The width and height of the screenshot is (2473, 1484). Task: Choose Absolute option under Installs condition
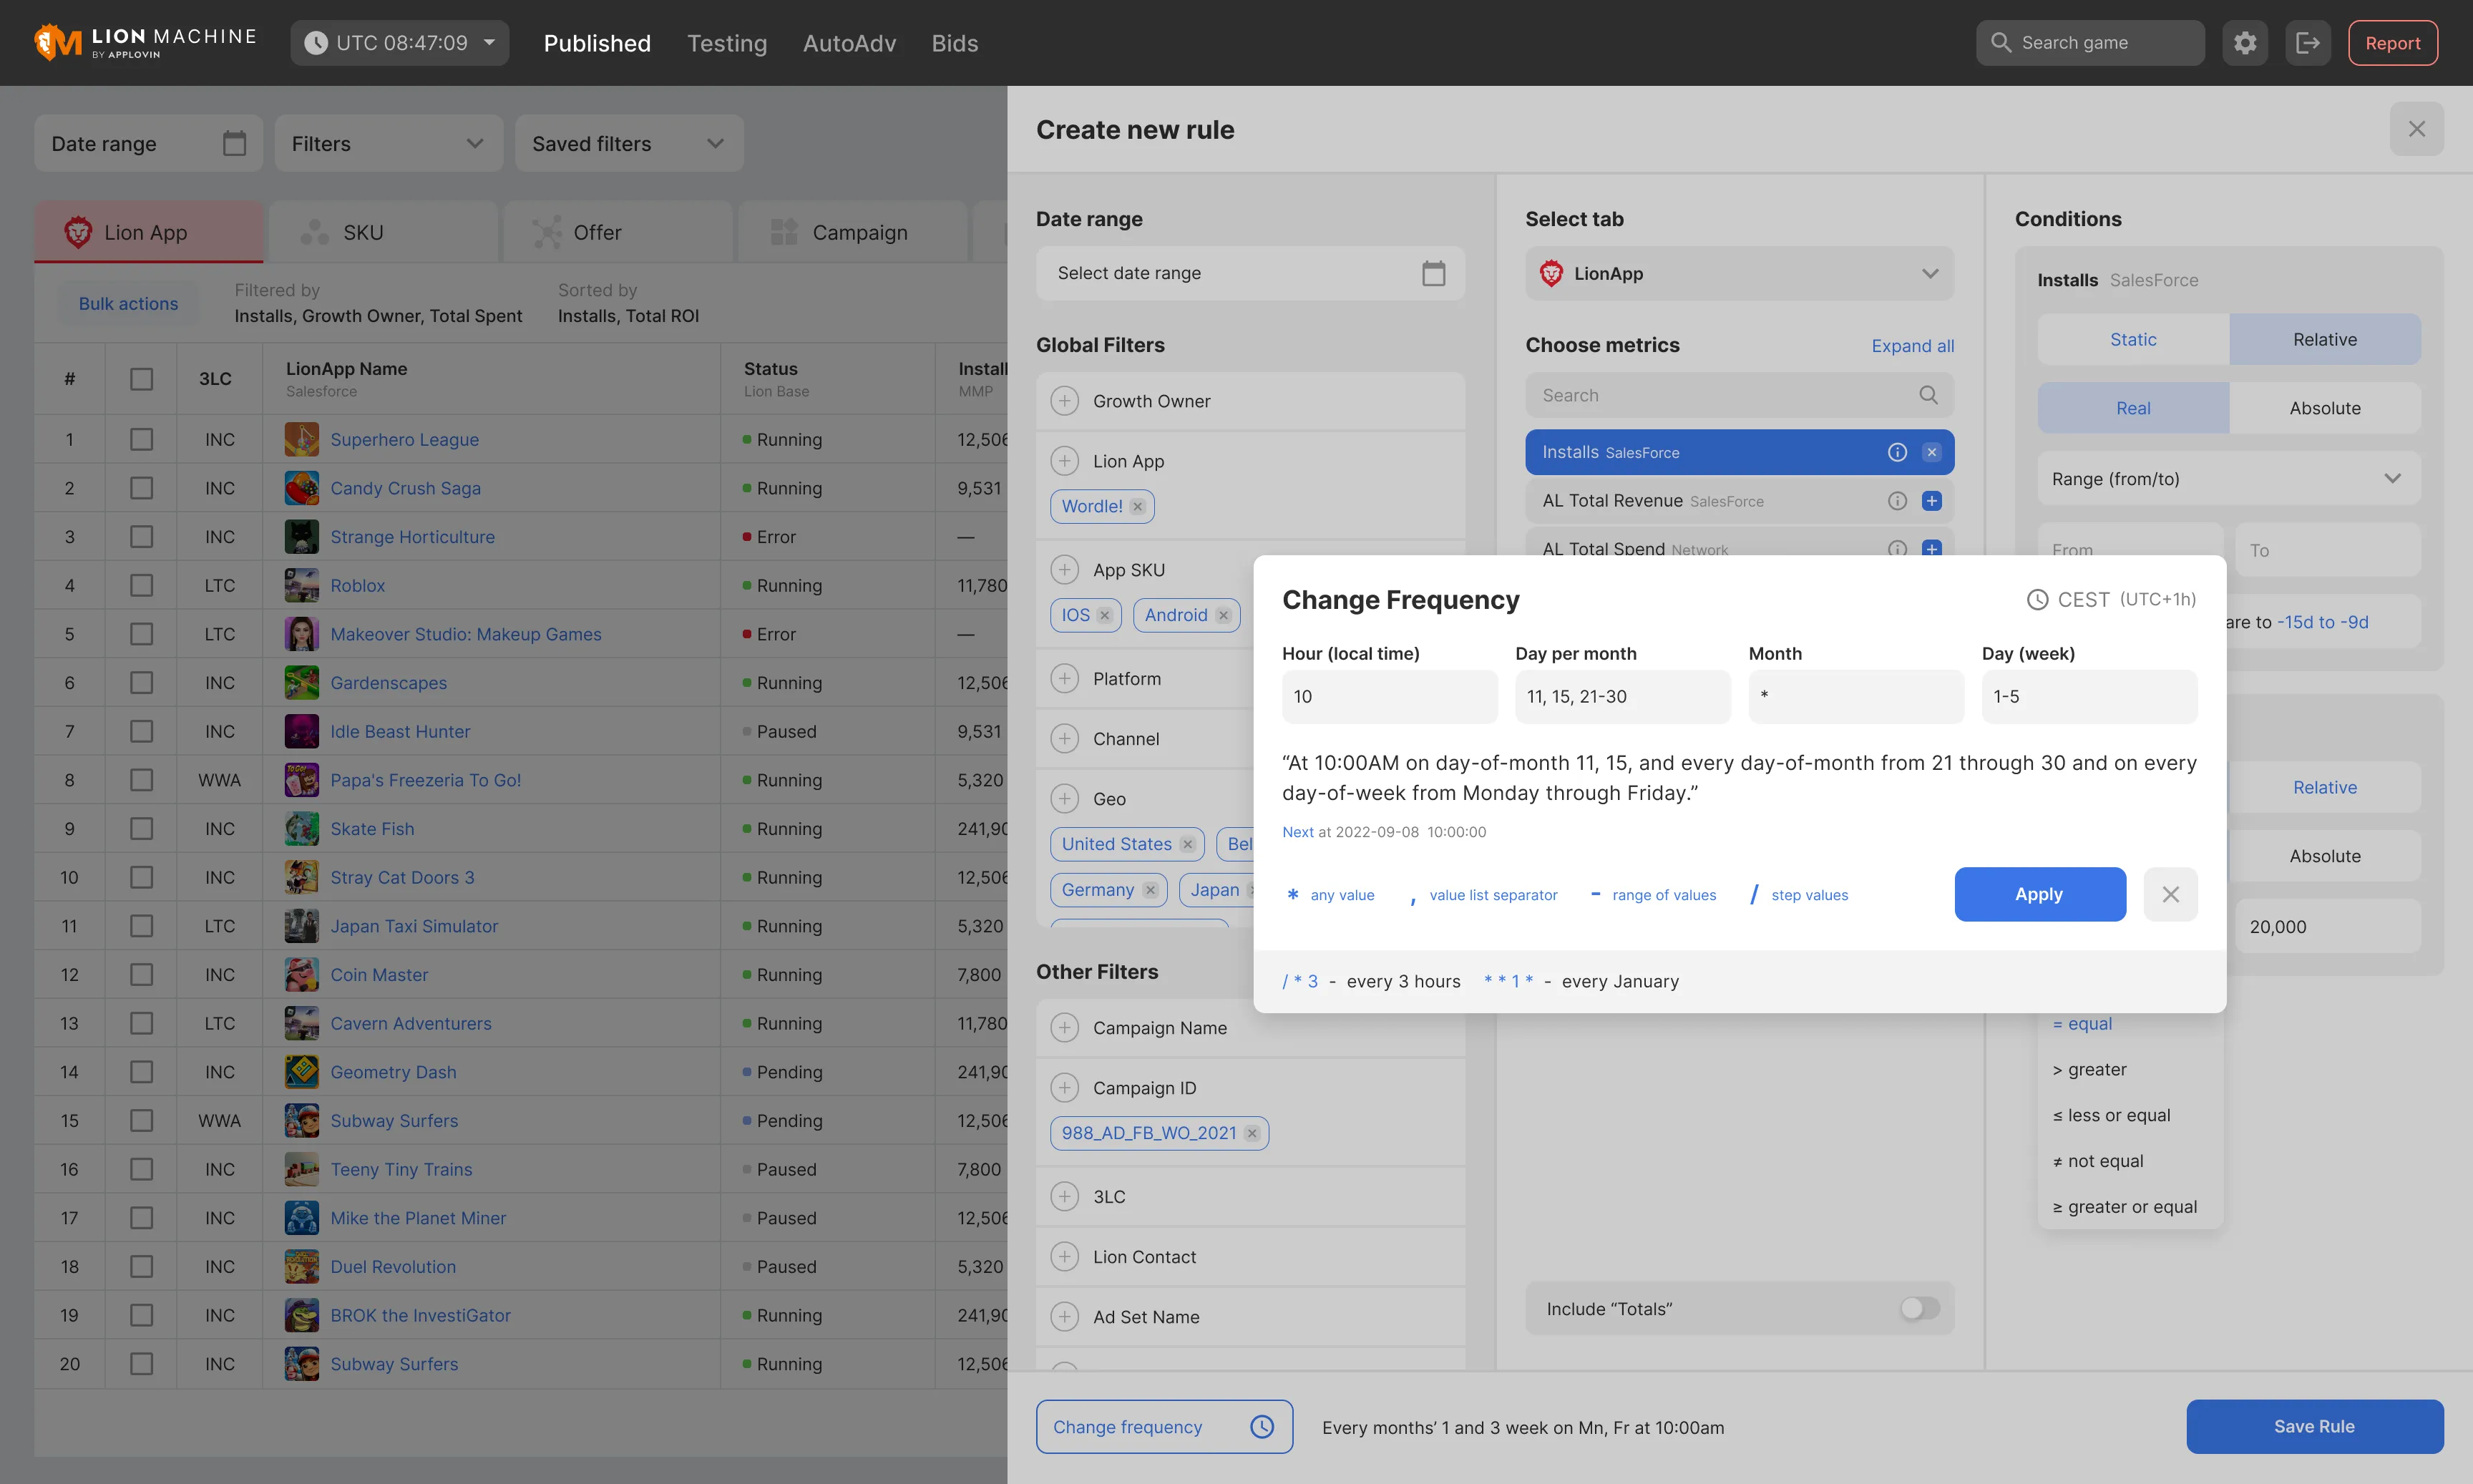(2325, 408)
